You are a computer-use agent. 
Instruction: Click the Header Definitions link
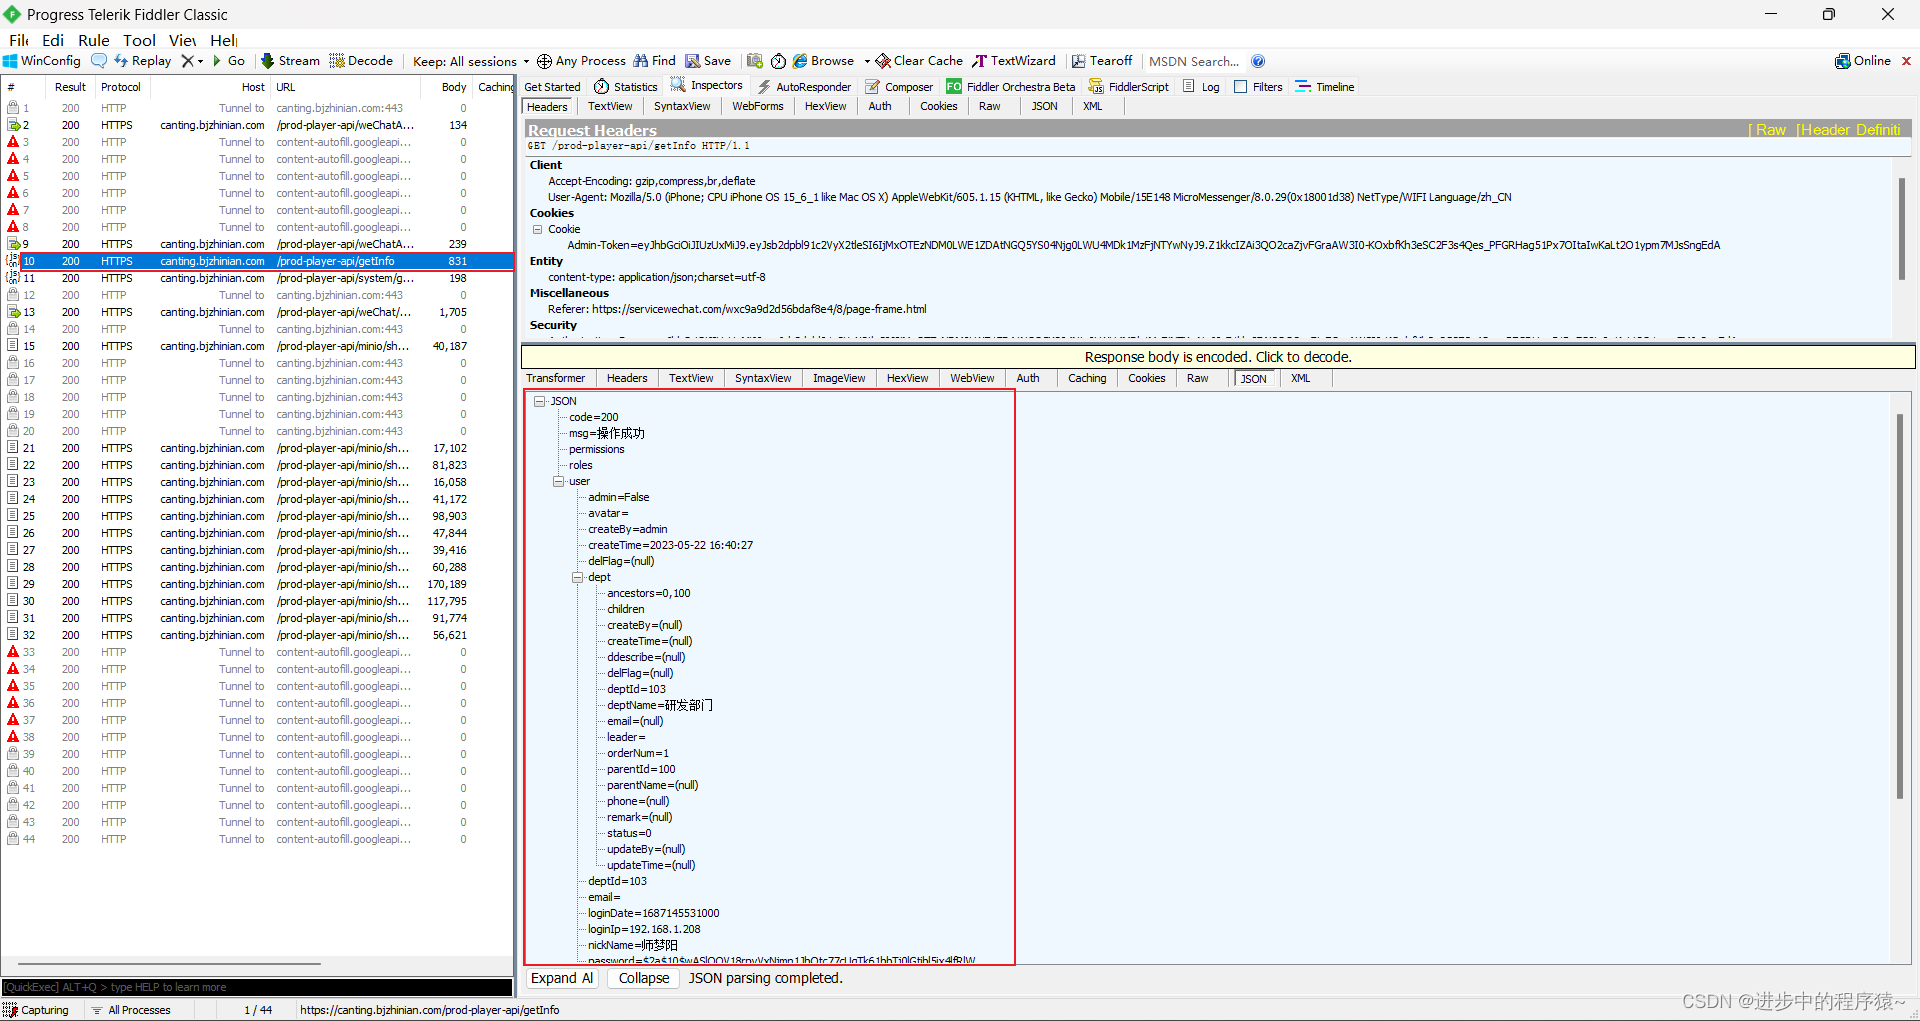click(x=1848, y=130)
